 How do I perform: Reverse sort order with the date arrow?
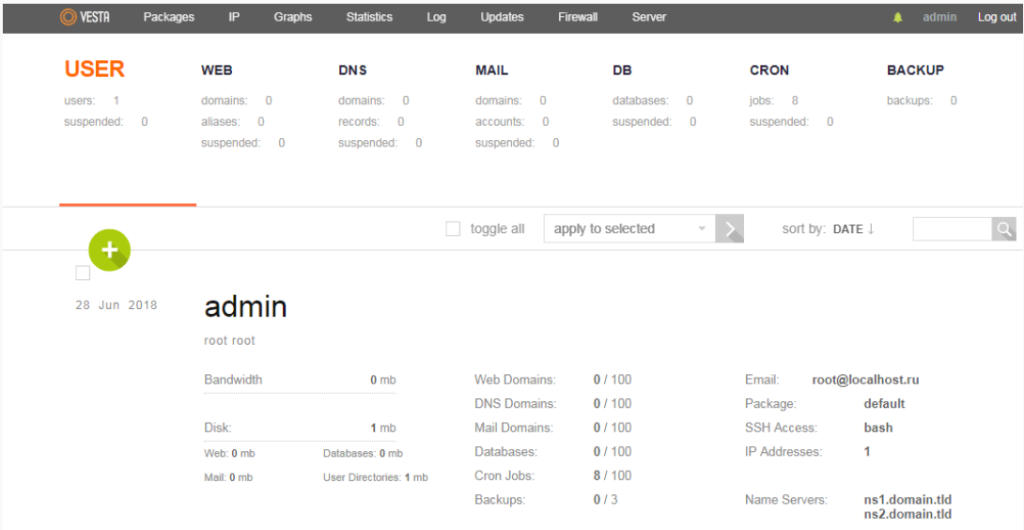point(871,228)
